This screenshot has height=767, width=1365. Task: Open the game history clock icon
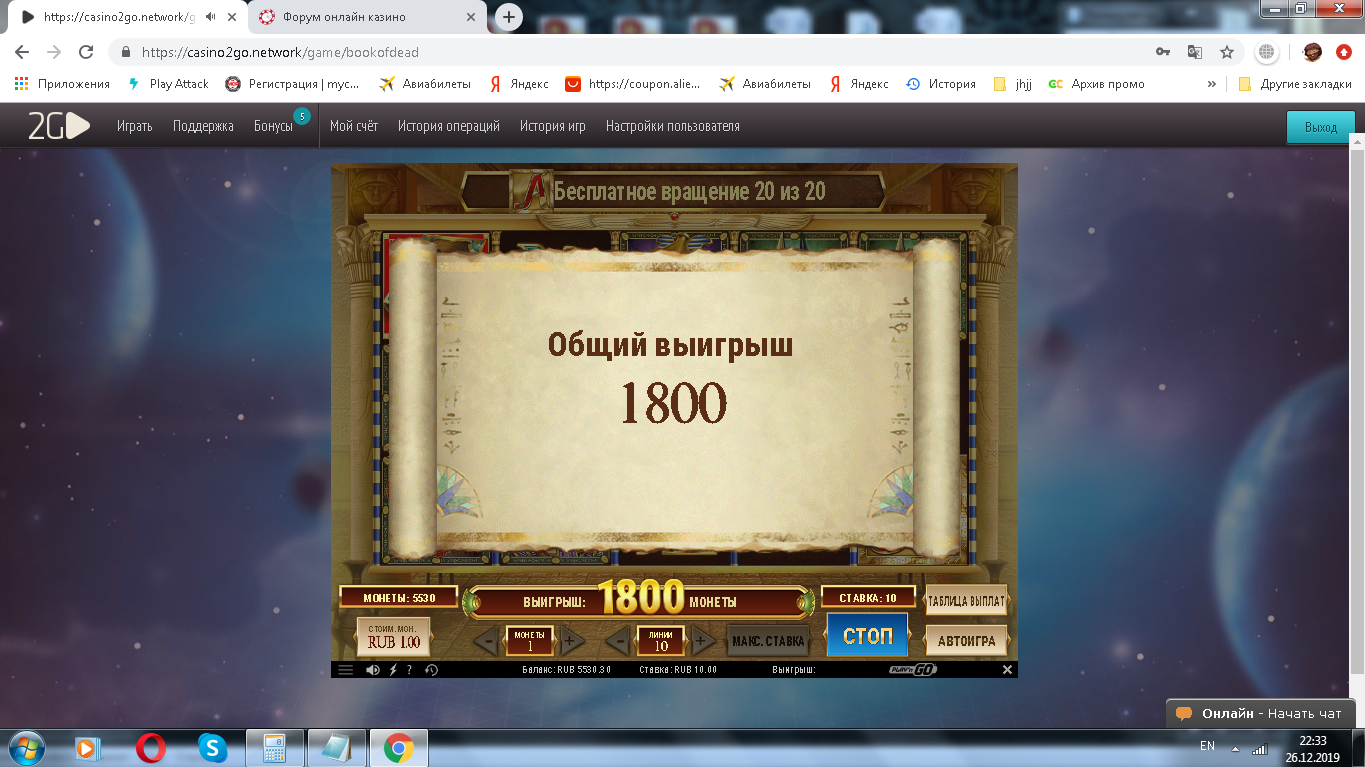coord(431,670)
